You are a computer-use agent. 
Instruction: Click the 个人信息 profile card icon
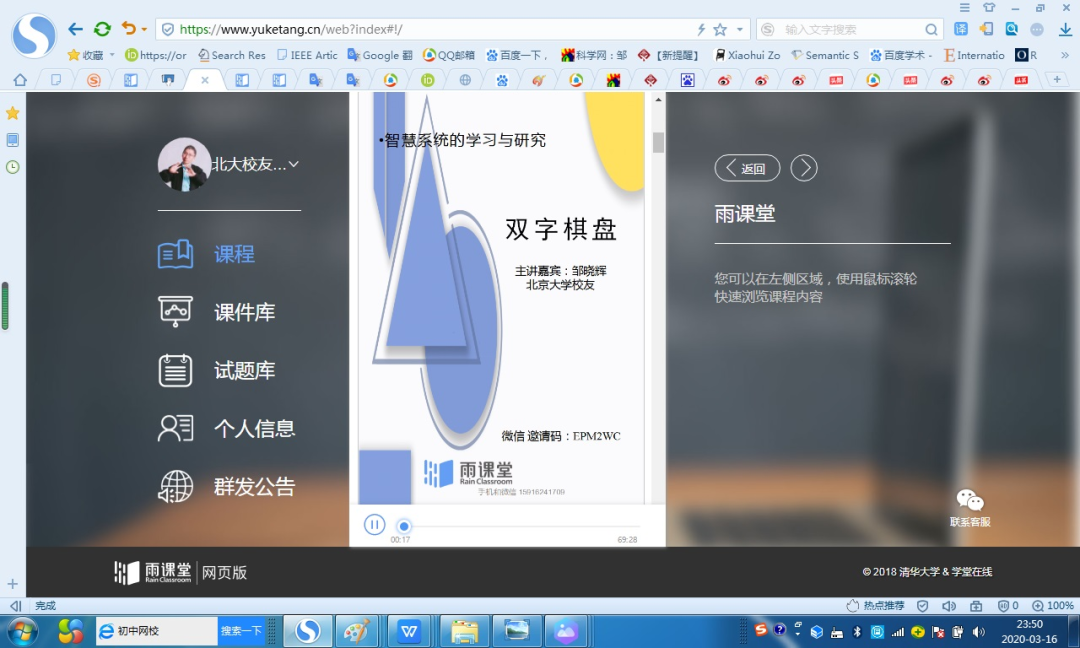point(175,428)
